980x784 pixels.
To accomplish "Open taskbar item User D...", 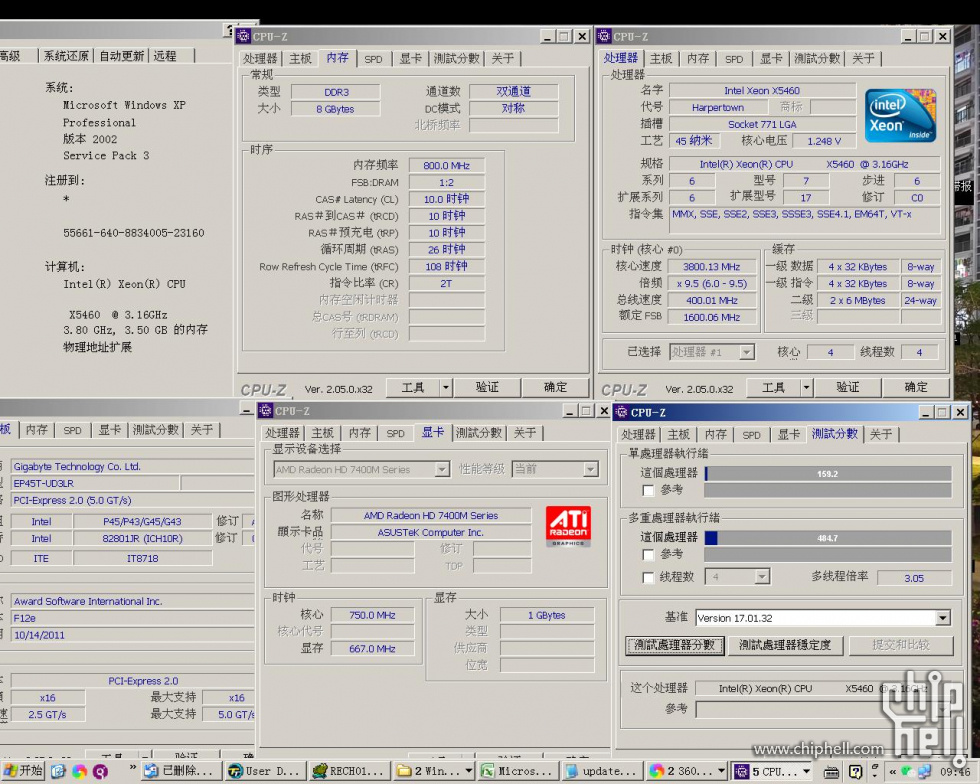I will click(x=266, y=771).
